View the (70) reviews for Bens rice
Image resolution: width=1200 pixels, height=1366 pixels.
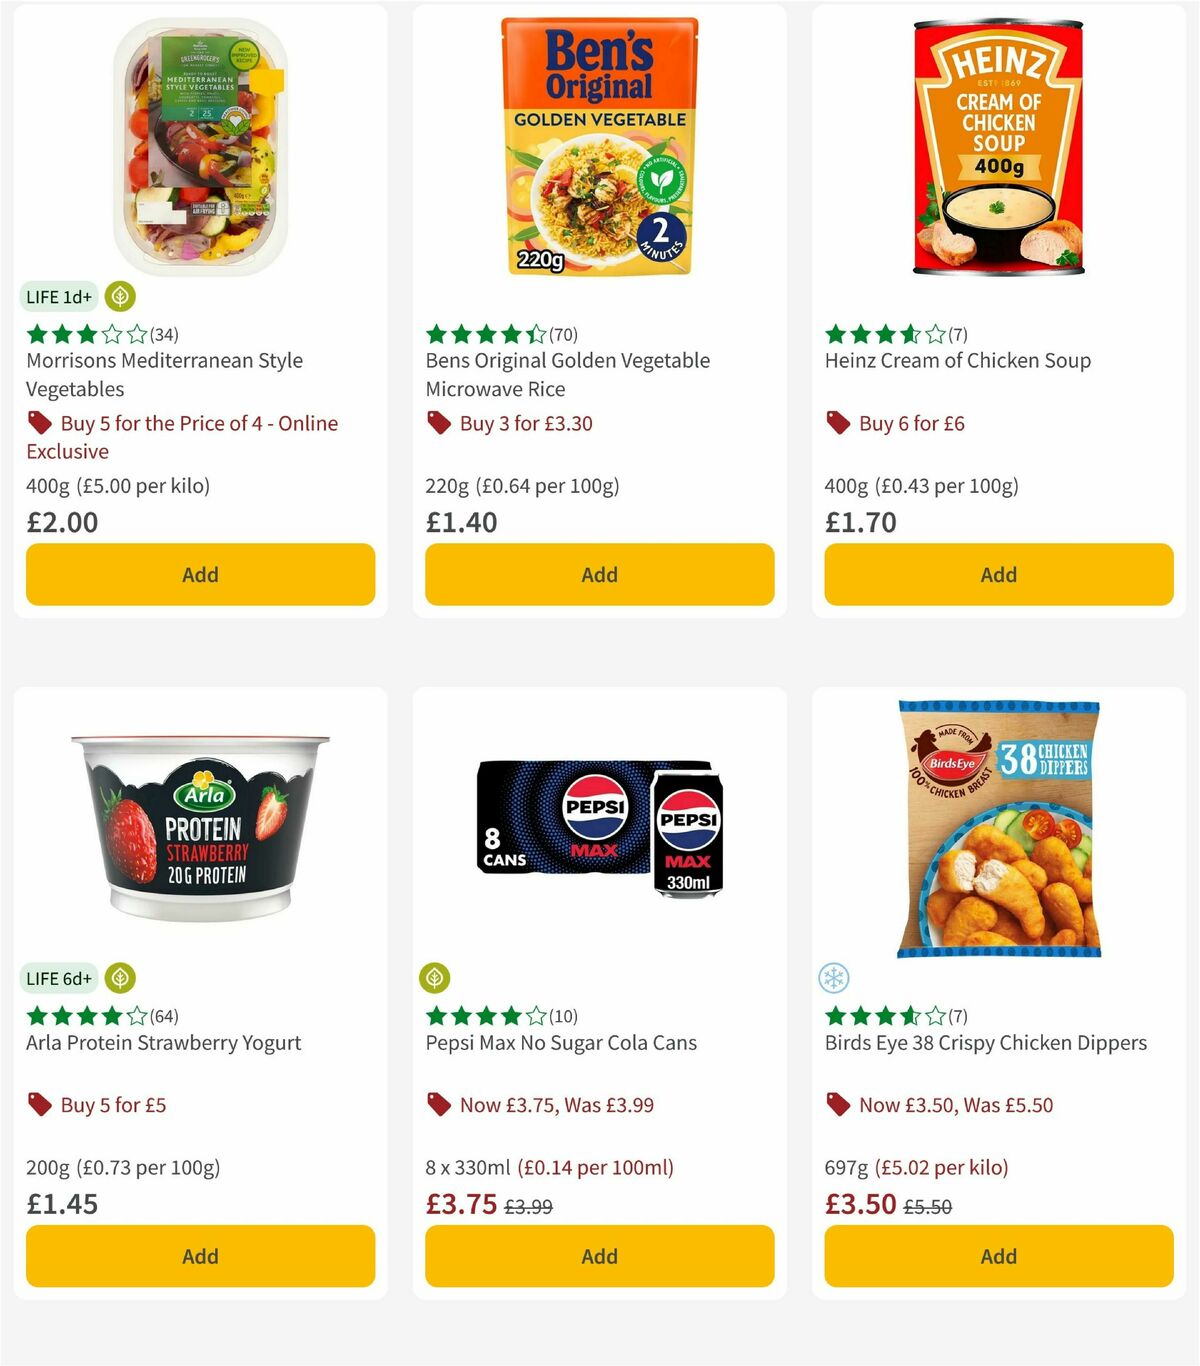pyautogui.click(x=565, y=334)
